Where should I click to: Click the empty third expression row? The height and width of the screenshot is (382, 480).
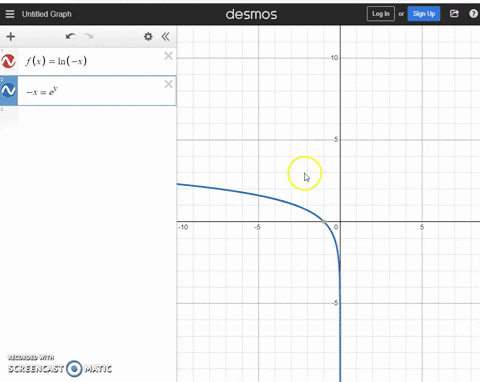tap(88, 117)
